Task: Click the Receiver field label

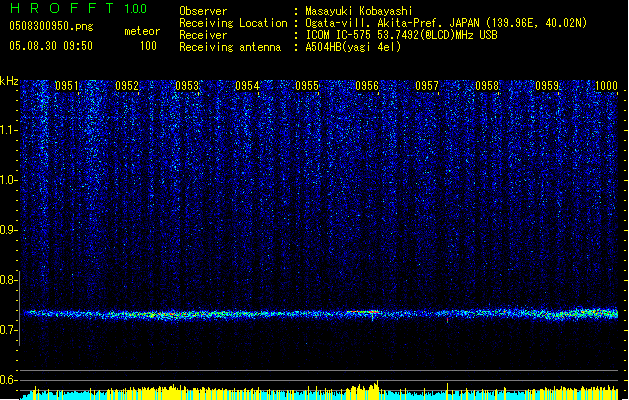Action: (x=203, y=35)
